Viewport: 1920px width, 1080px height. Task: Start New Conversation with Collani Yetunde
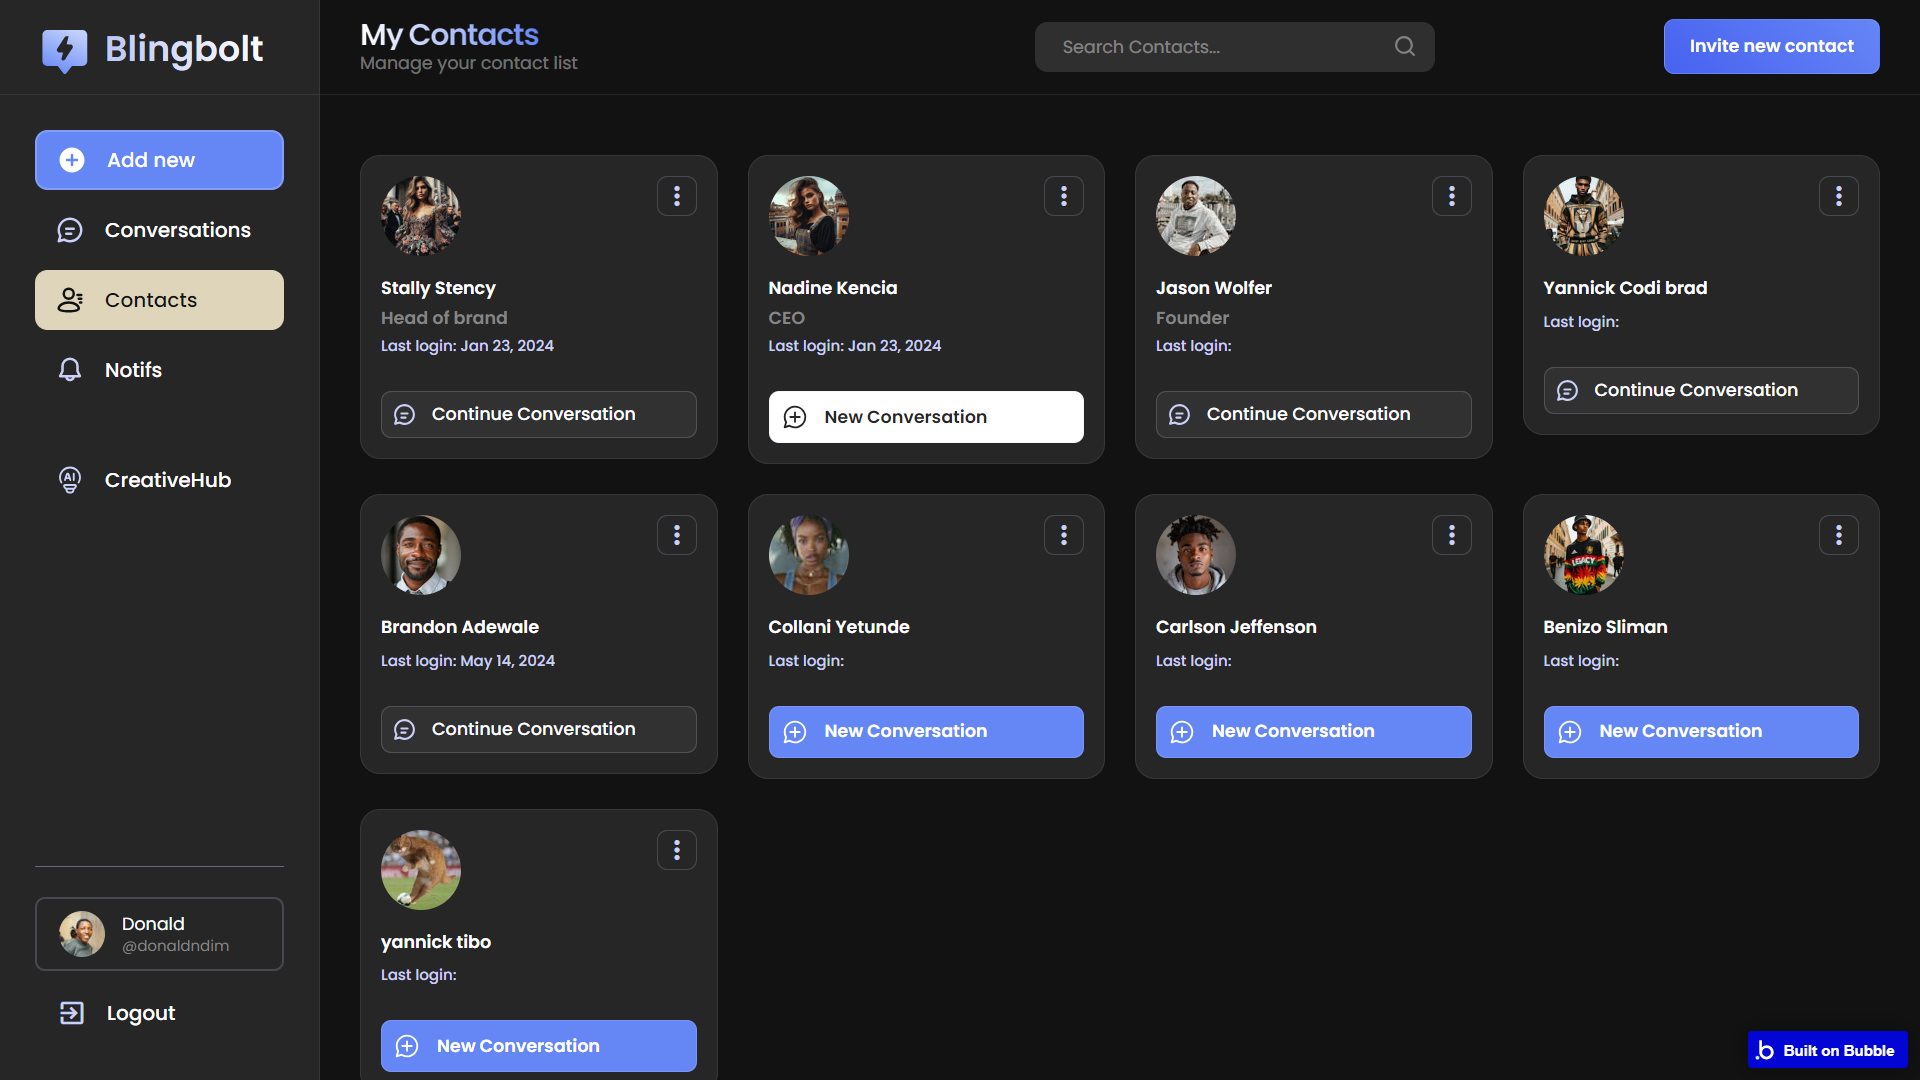[925, 731]
